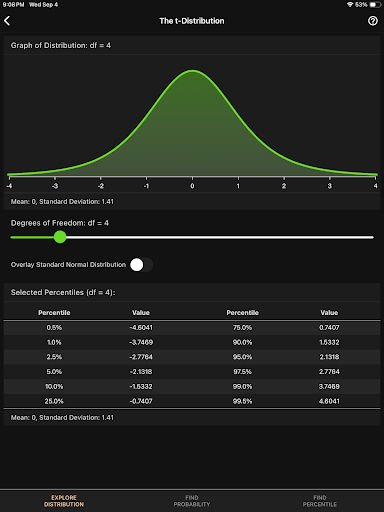
Task: Select the -3.7469 value cell
Action: coord(141,342)
